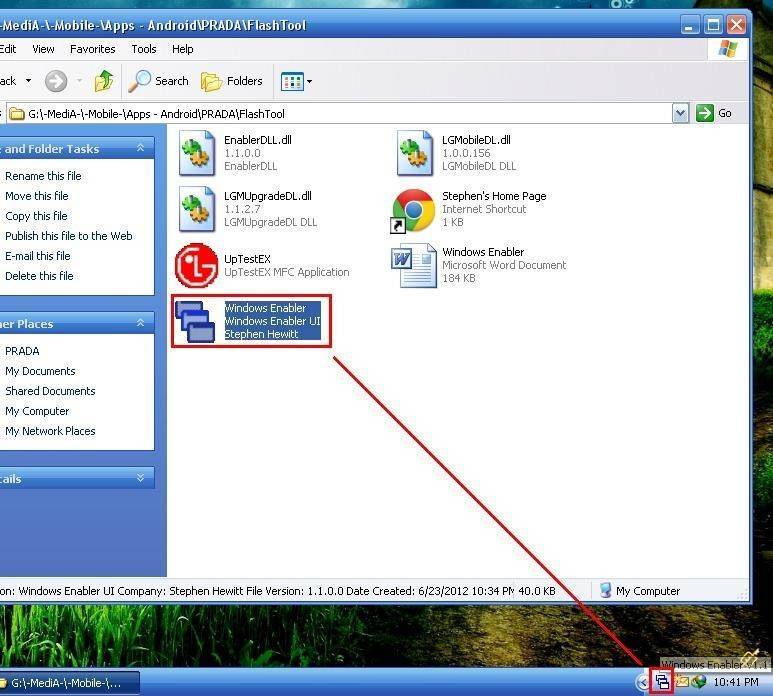Viewport: 773px width, 696px height.
Task: Go to PRADA folder in Other Places
Action: (22, 351)
